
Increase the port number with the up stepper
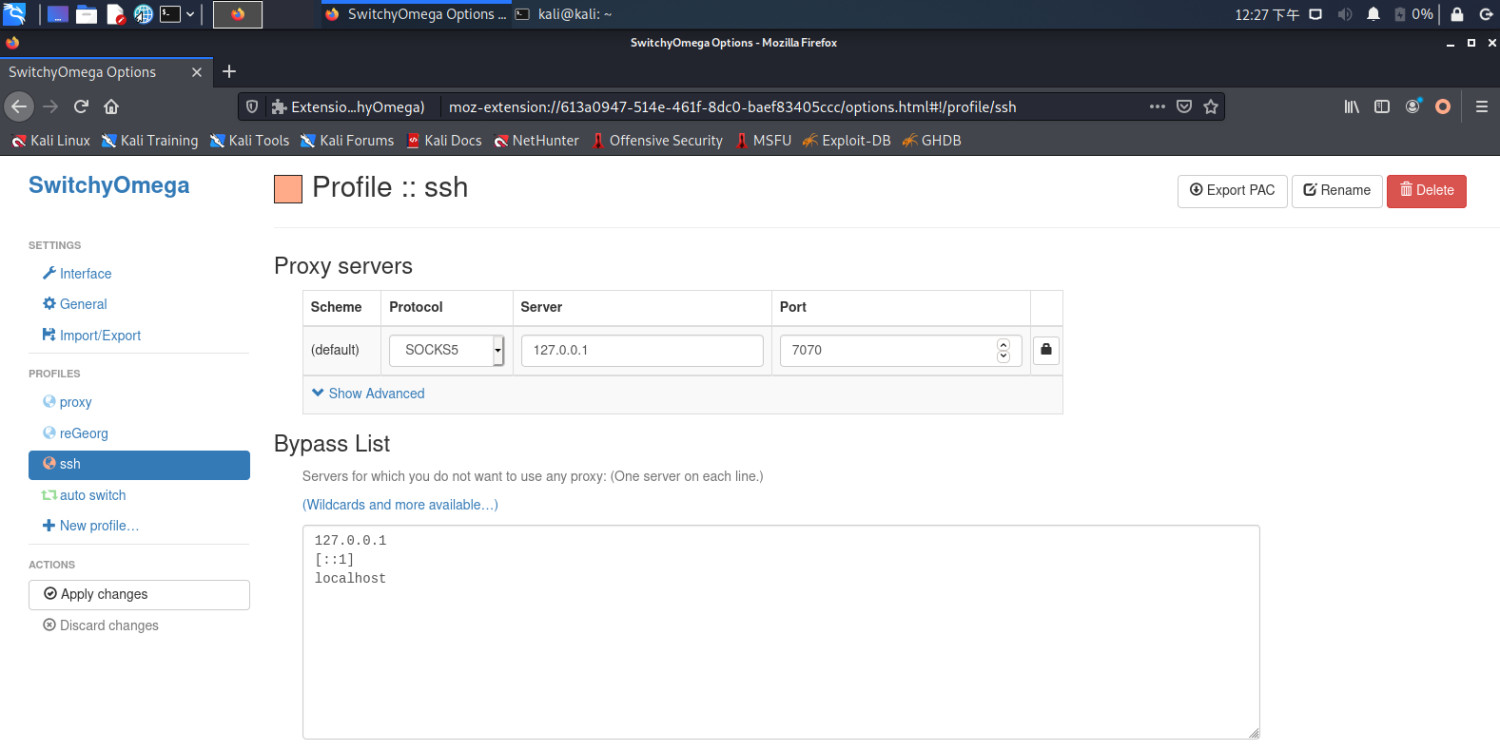tap(1003, 345)
